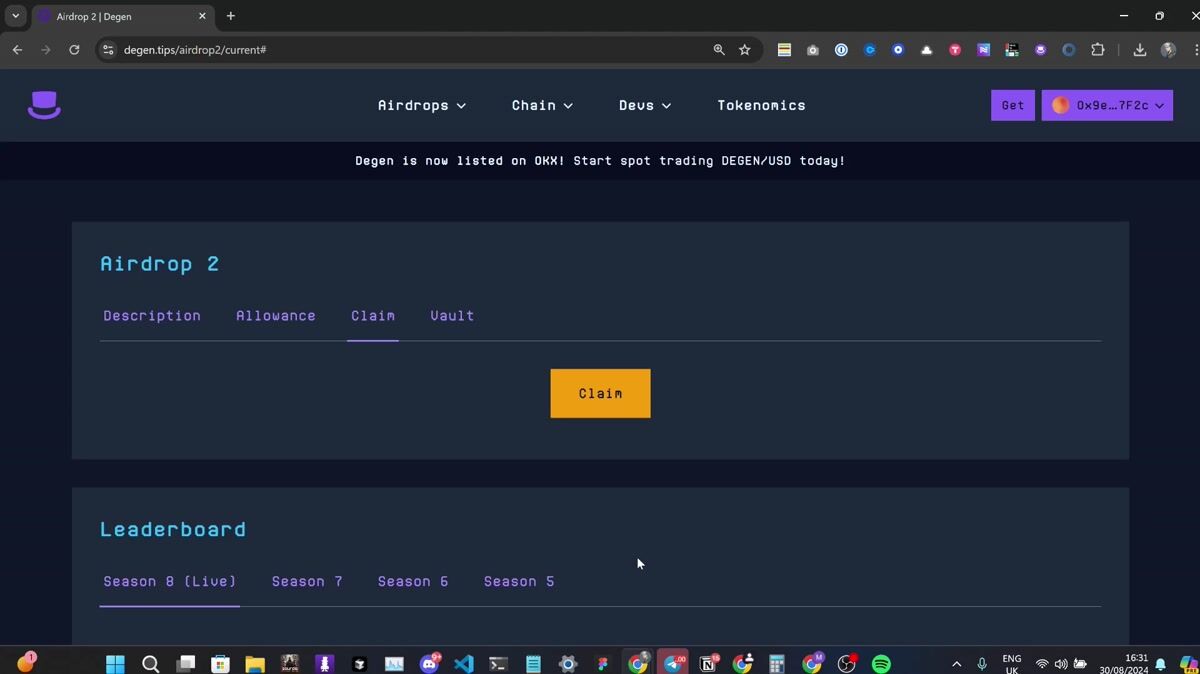This screenshot has height=674, width=1200.
Task: View Season 7 leaderboard
Action: click(307, 582)
